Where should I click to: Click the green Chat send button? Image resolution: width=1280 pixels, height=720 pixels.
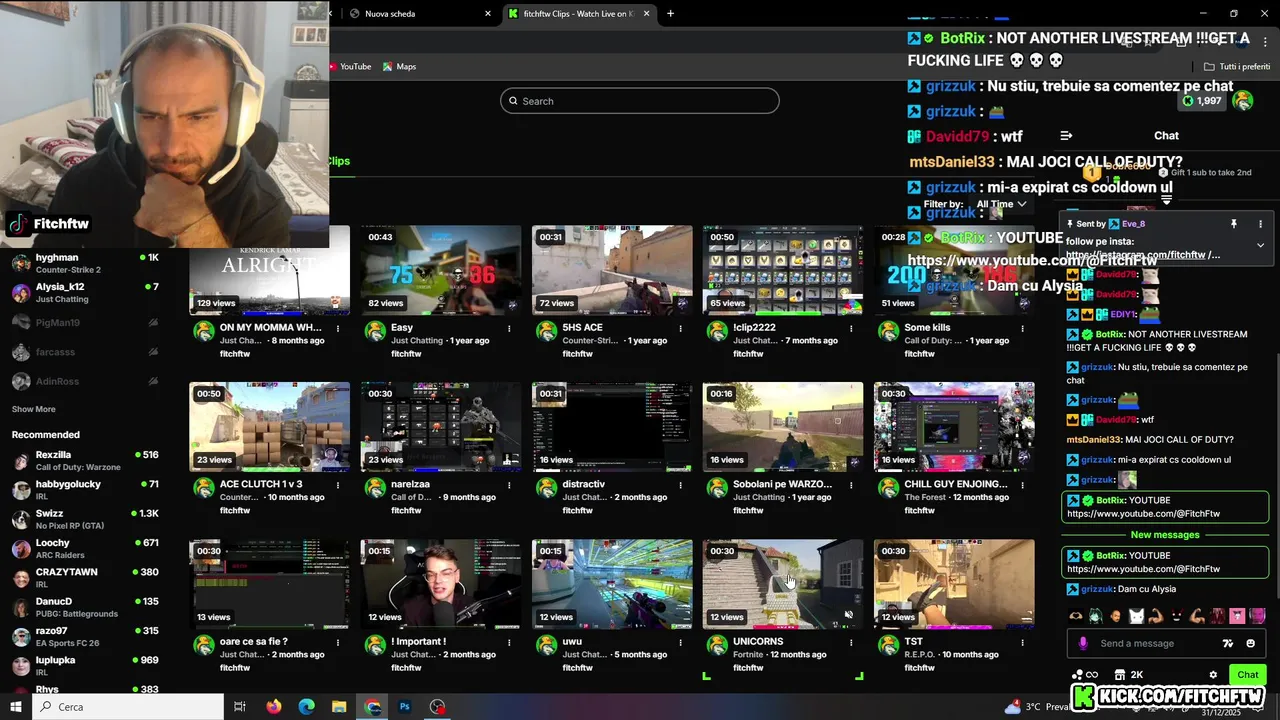tap(1247, 675)
